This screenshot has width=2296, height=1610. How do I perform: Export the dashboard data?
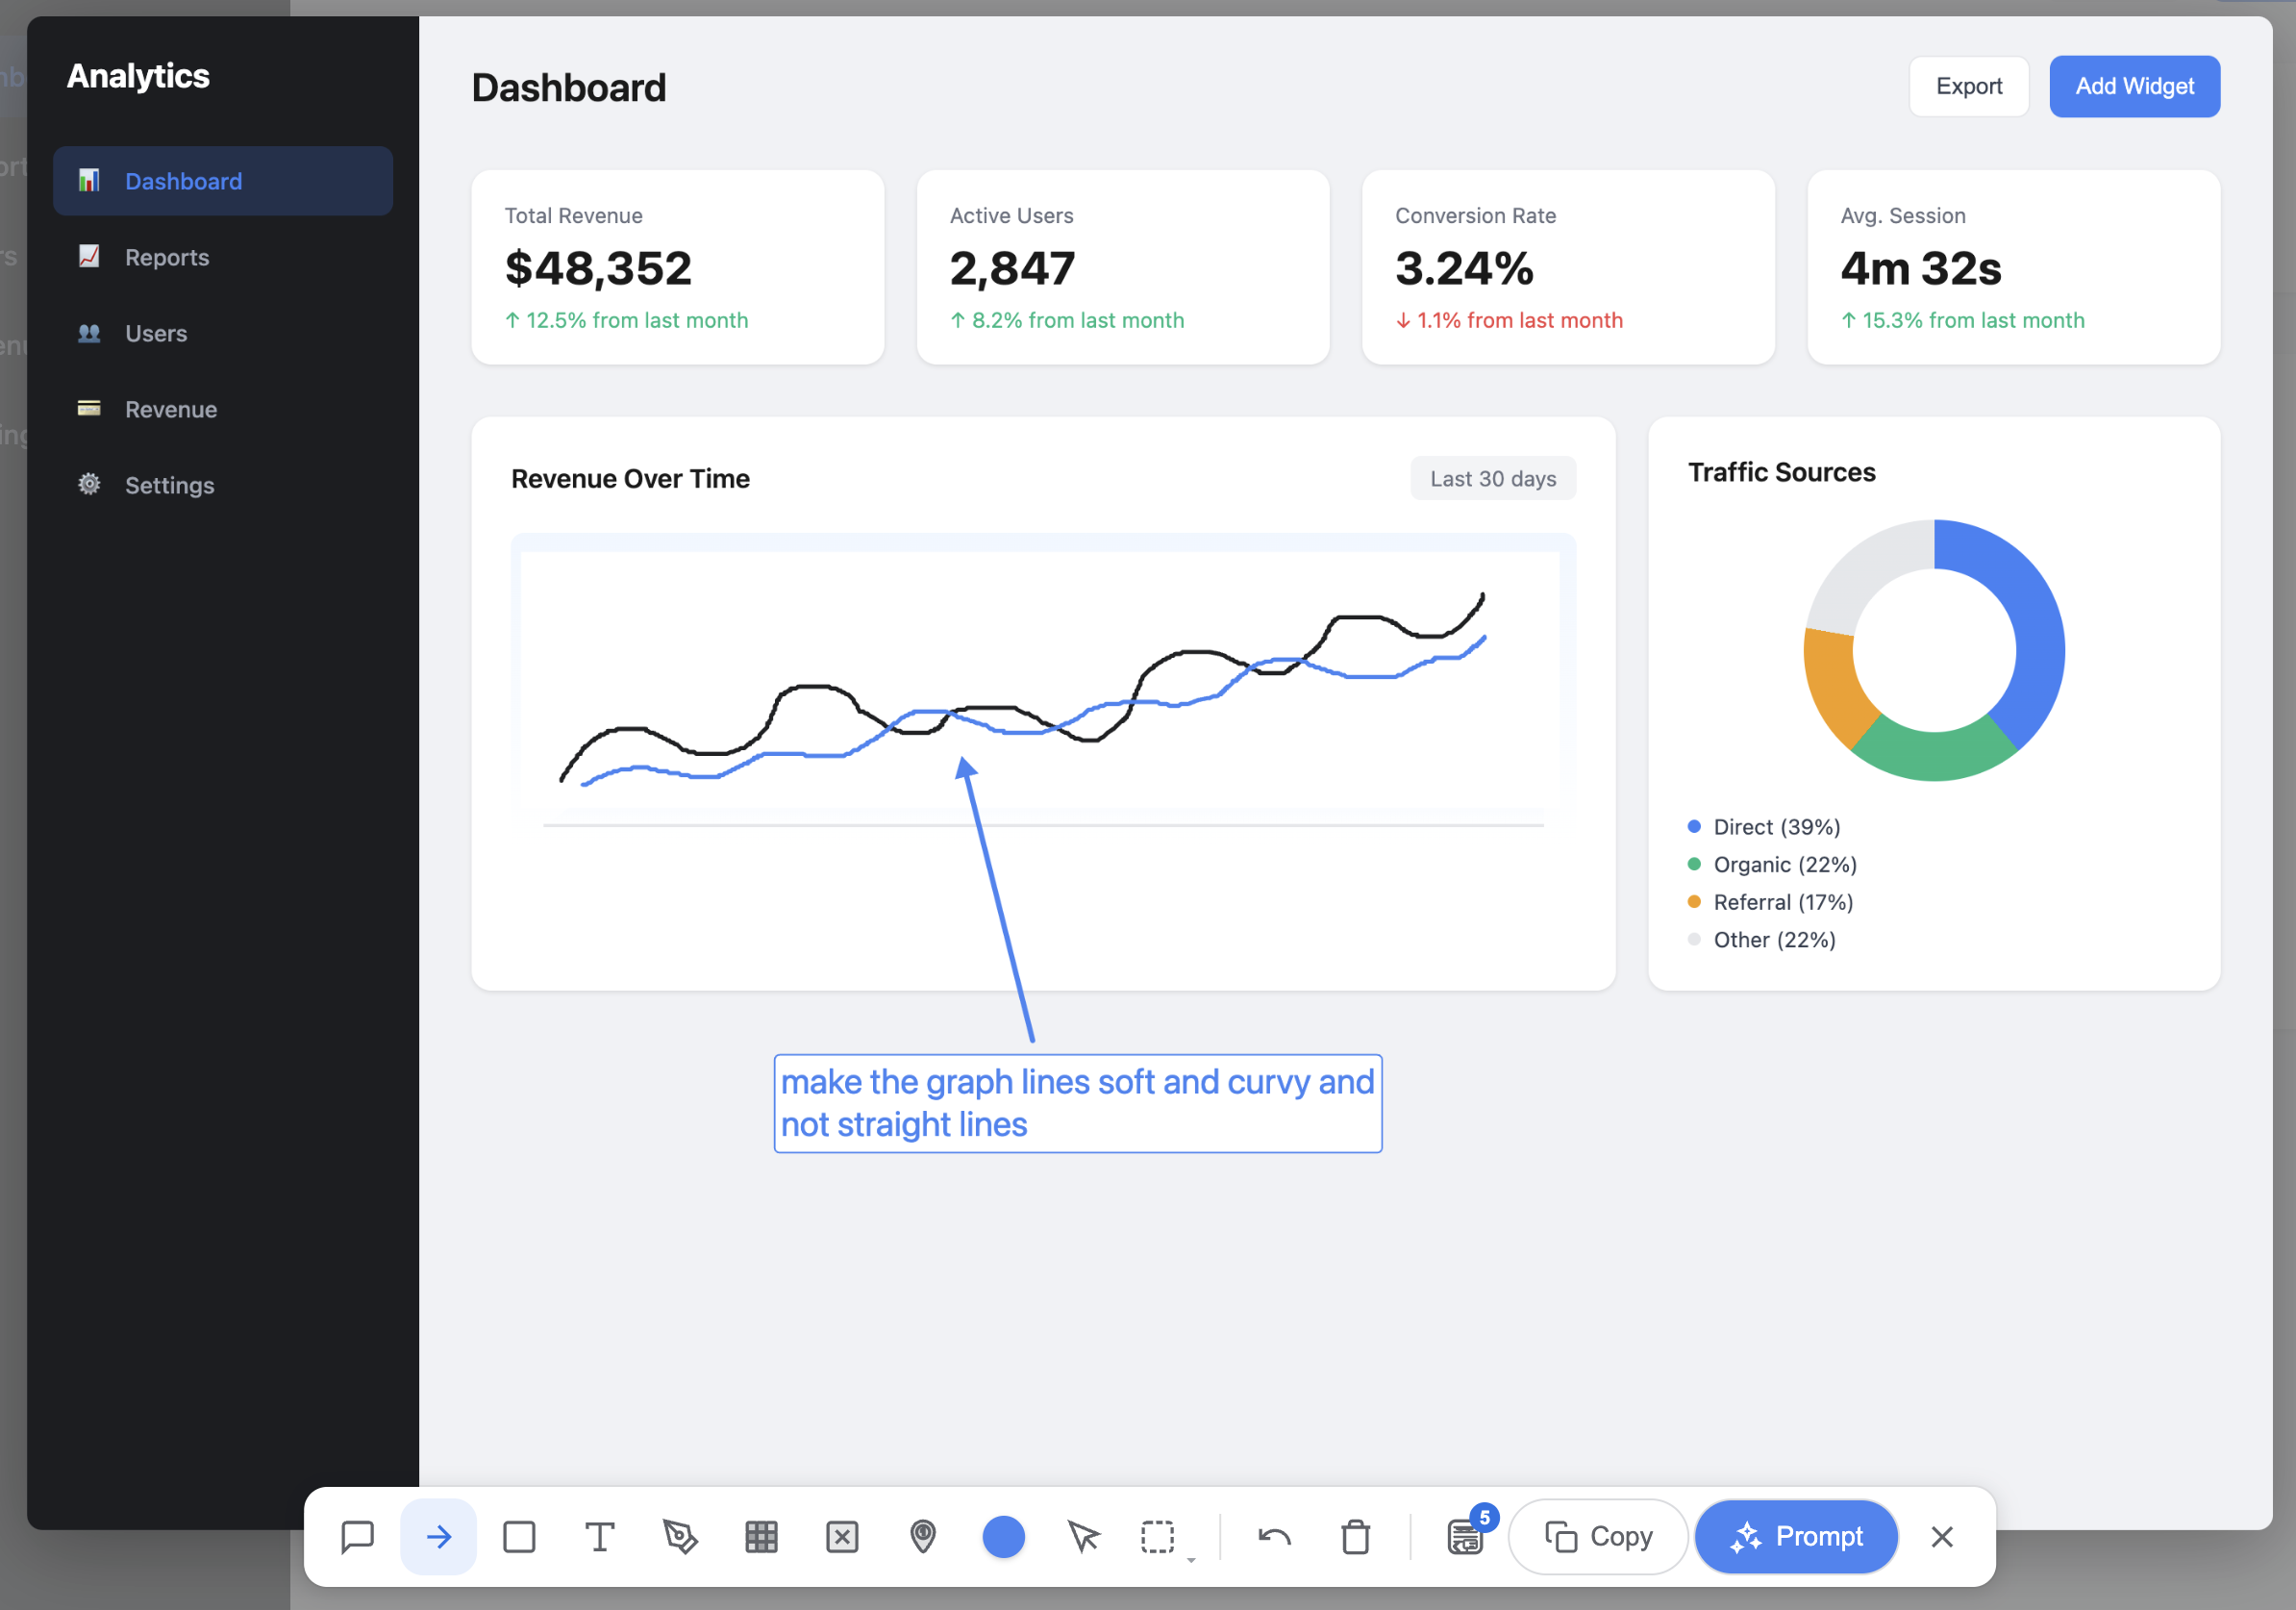click(1968, 86)
